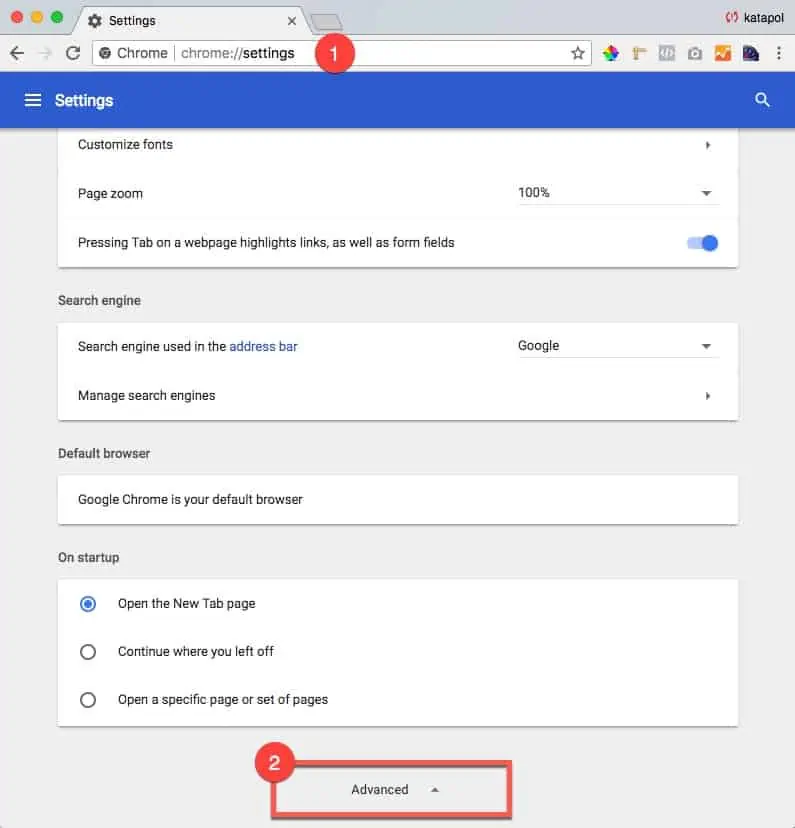
Task: Click the 'Settings' header title
Action: [84, 100]
